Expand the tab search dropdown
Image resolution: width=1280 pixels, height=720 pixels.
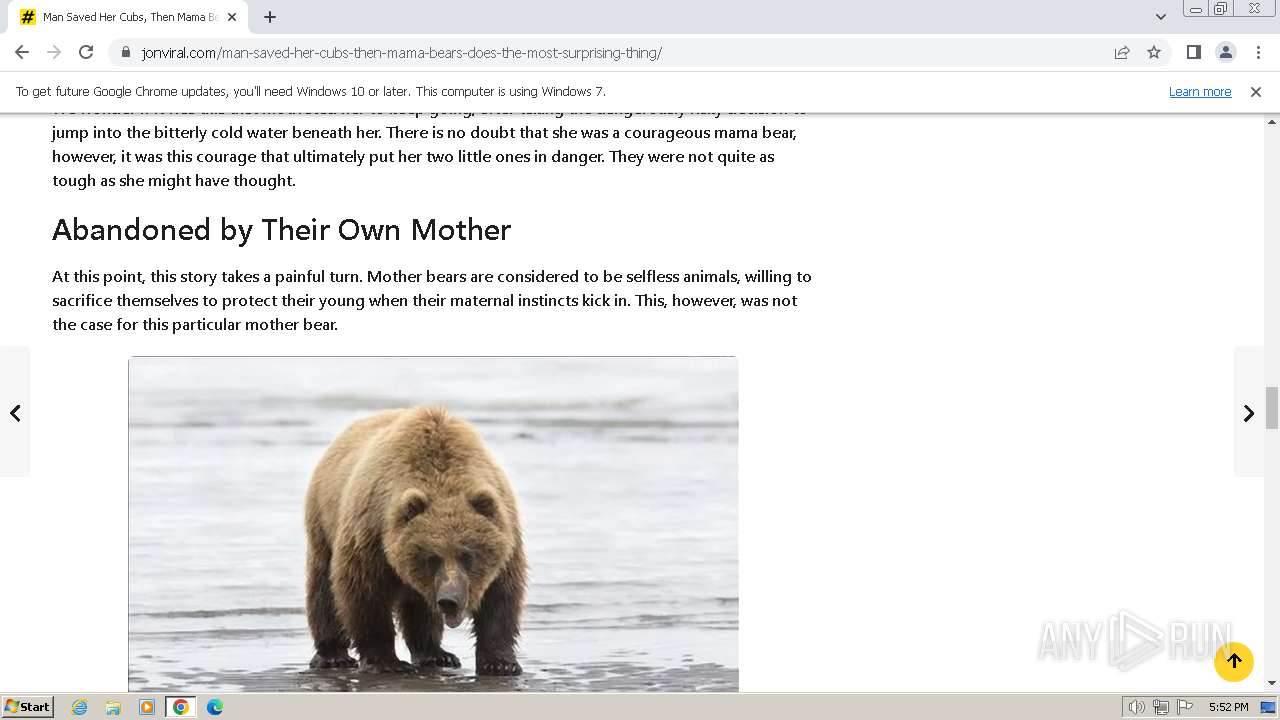pyautogui.click(x=1161, y=17)
